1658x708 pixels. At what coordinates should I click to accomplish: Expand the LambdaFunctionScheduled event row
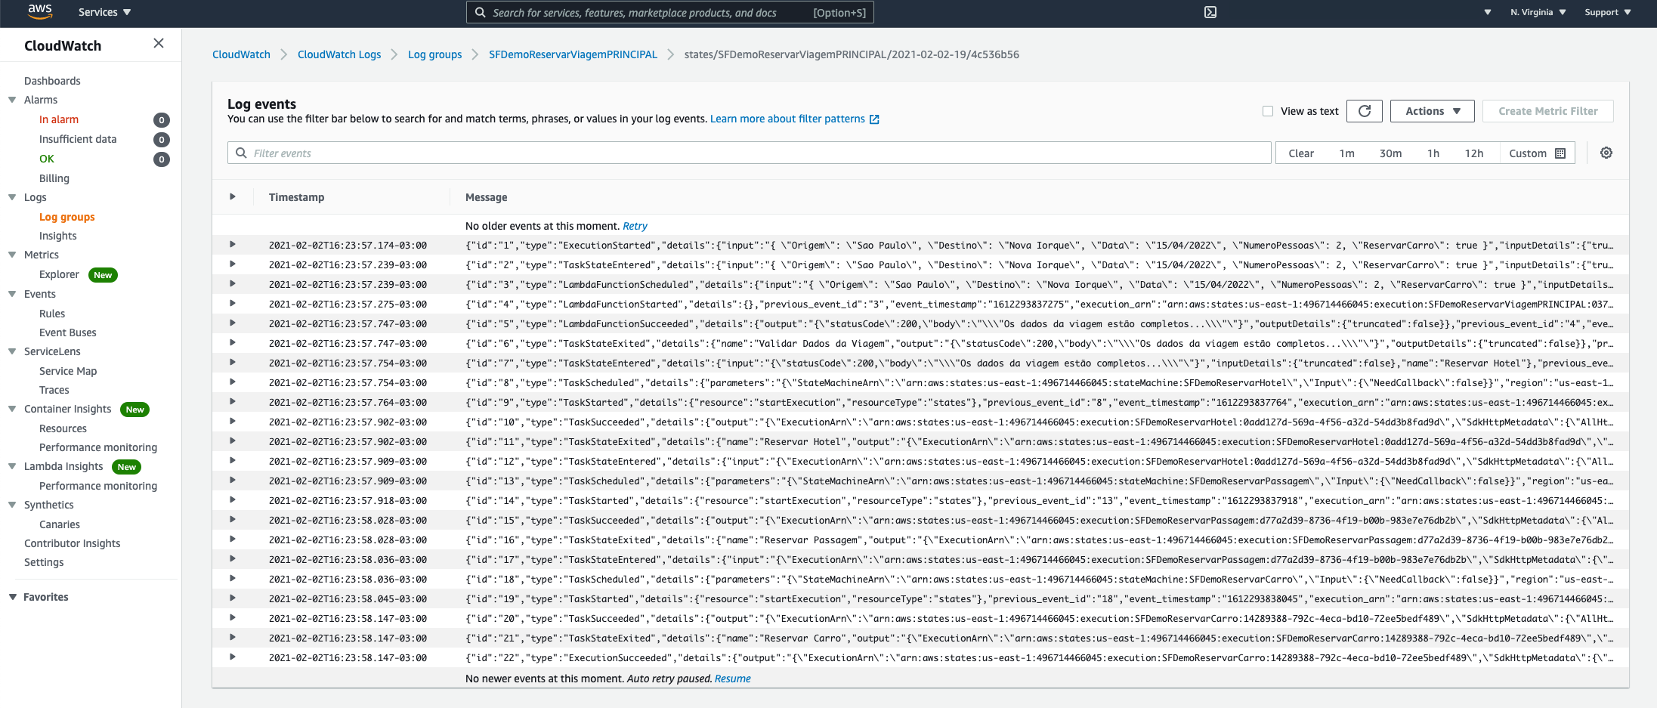pyautogui.click(x=232, y=284)
